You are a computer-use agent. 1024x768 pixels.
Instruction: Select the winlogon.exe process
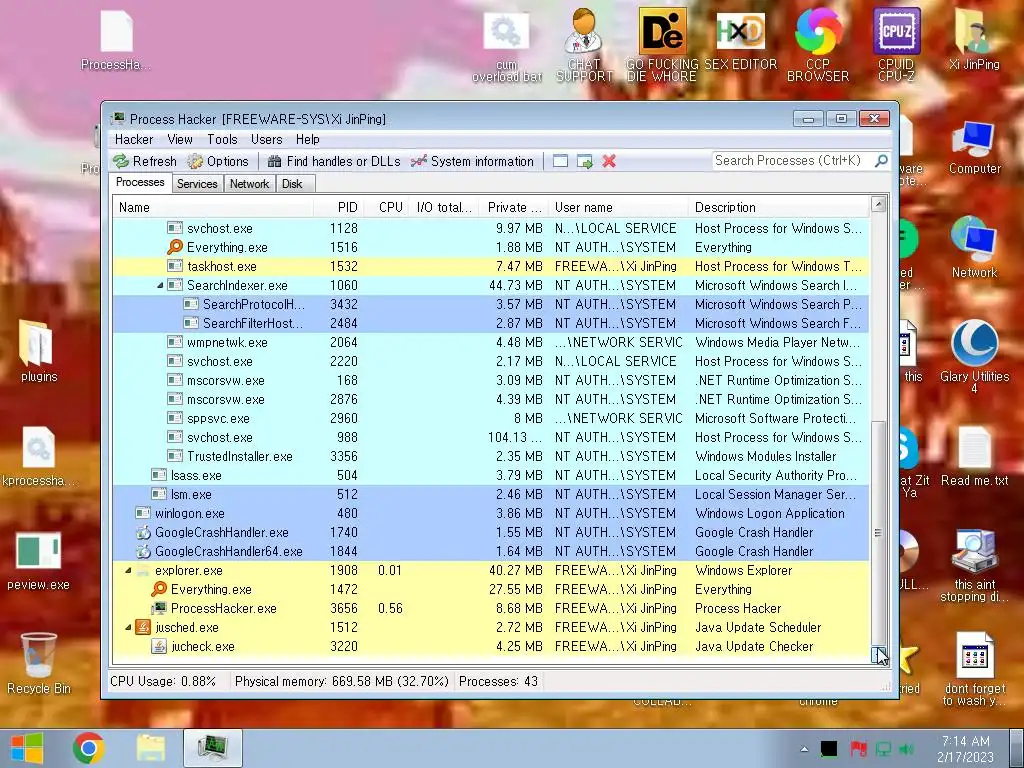(491, 513)
